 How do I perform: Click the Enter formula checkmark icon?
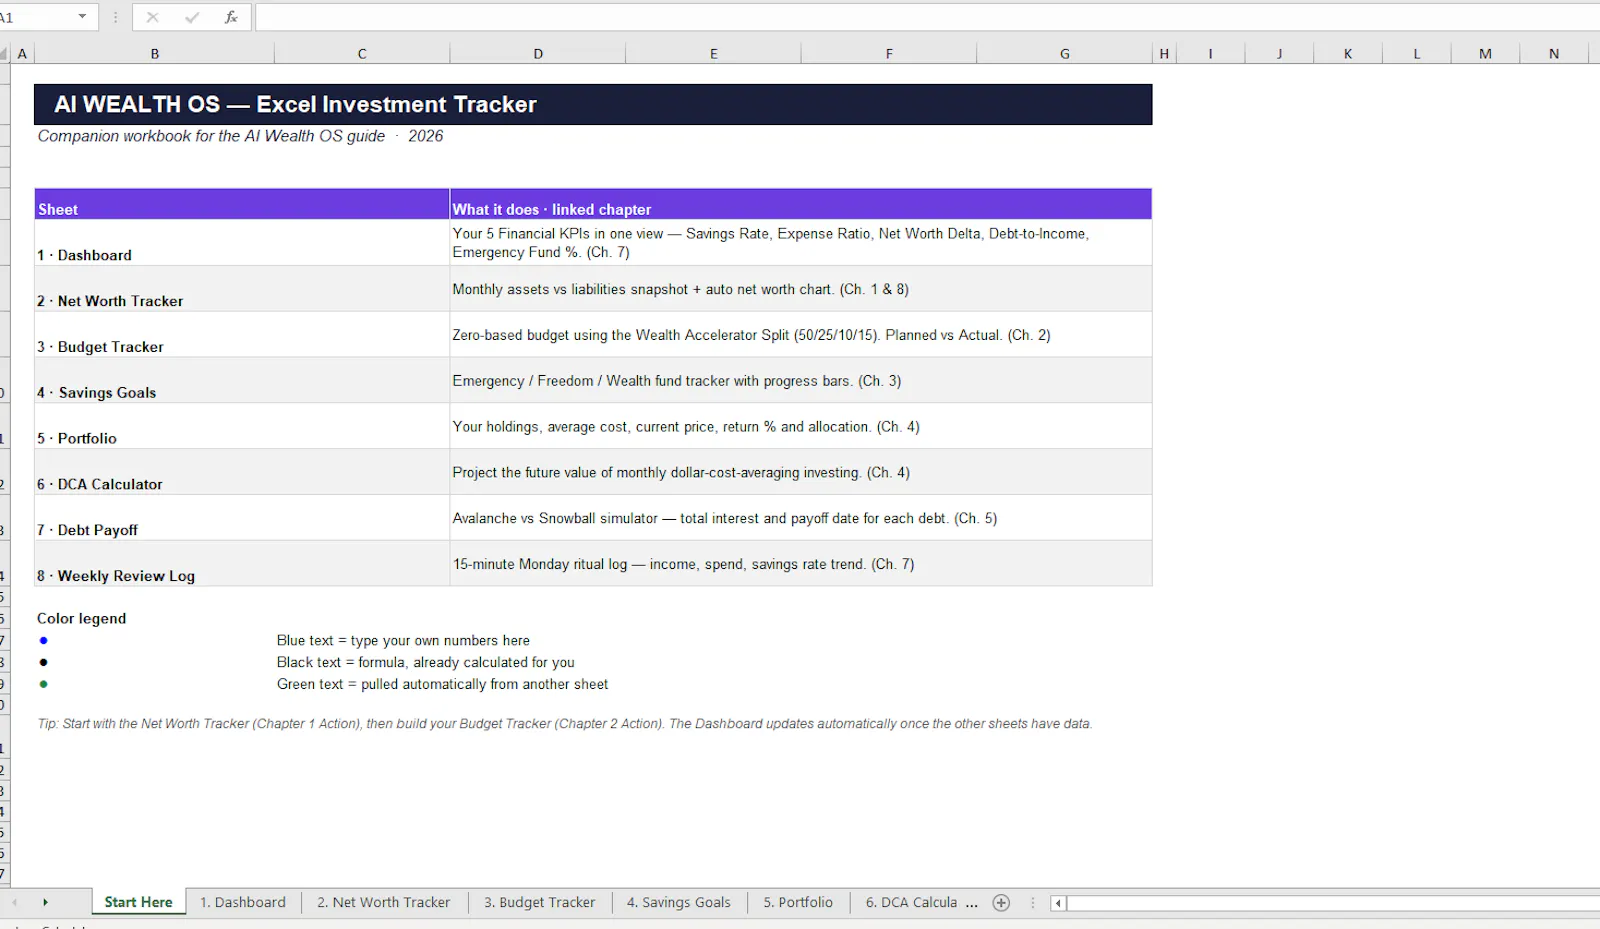192,17
